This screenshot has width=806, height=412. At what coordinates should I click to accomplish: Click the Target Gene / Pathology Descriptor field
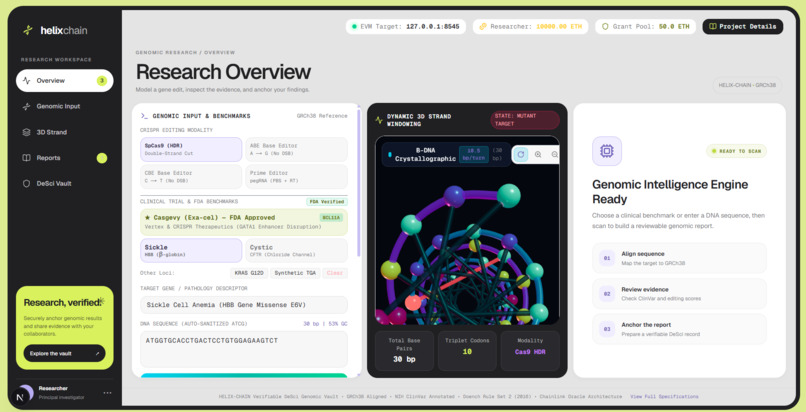[x=244, y=305]
